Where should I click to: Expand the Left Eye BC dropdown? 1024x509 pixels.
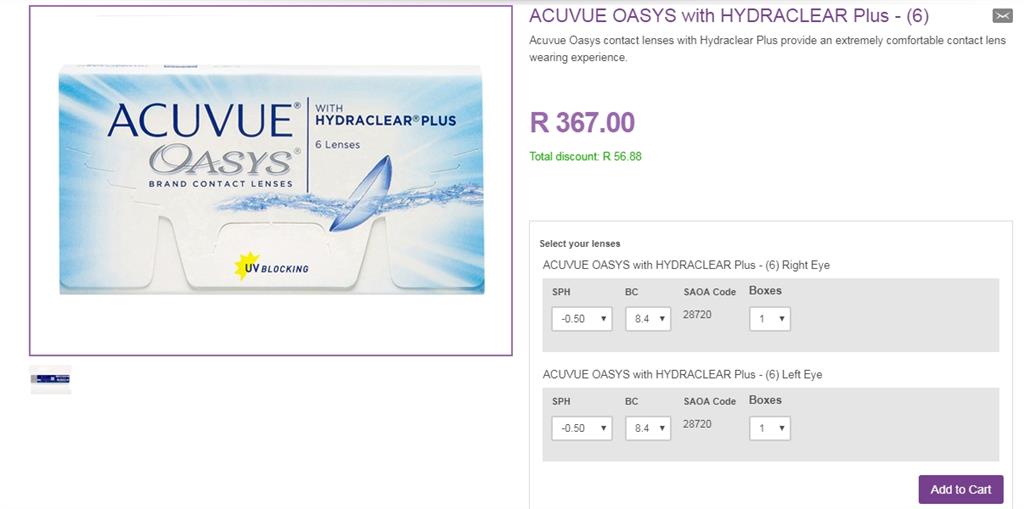point(648,428)
